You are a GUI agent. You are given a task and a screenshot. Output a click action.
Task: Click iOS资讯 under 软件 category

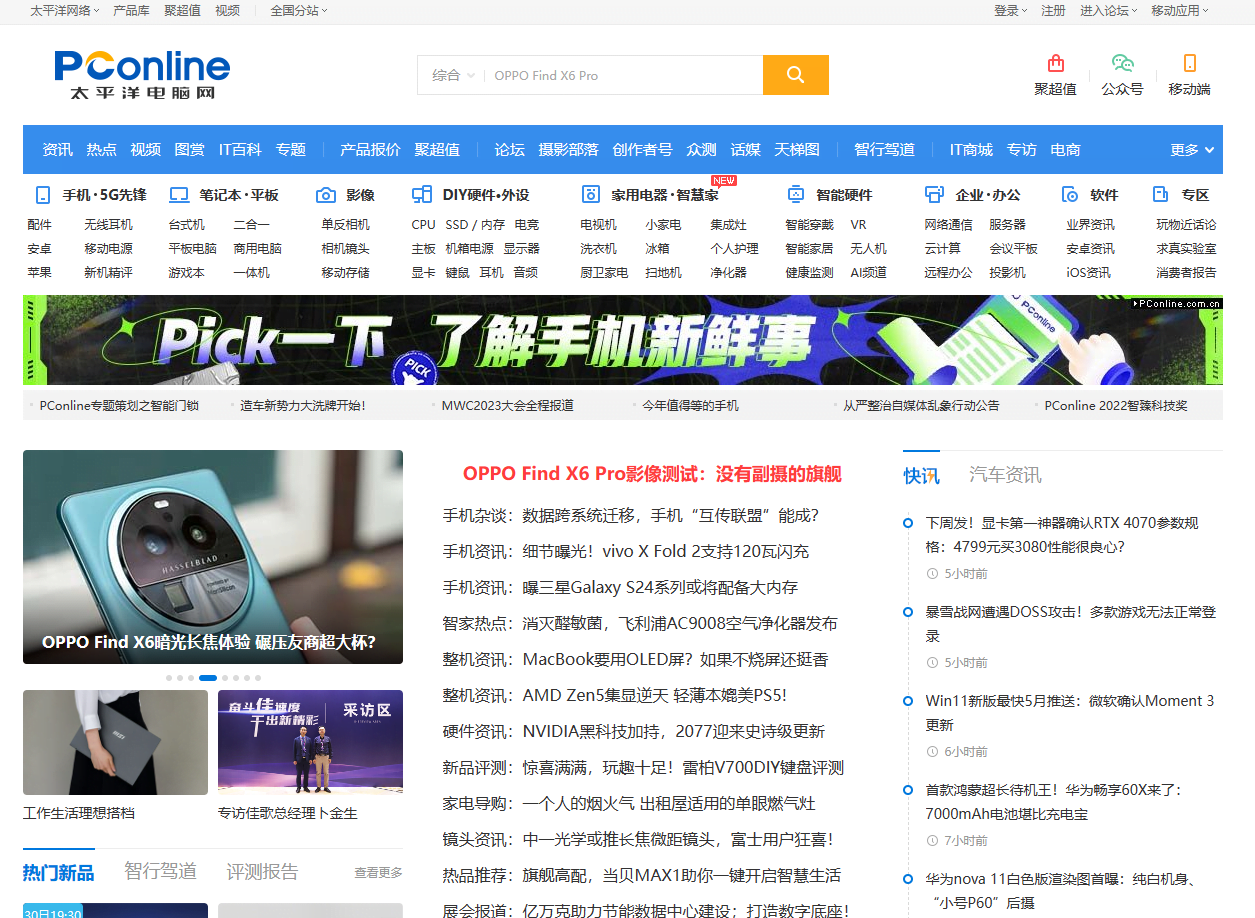click(1088, 273)
